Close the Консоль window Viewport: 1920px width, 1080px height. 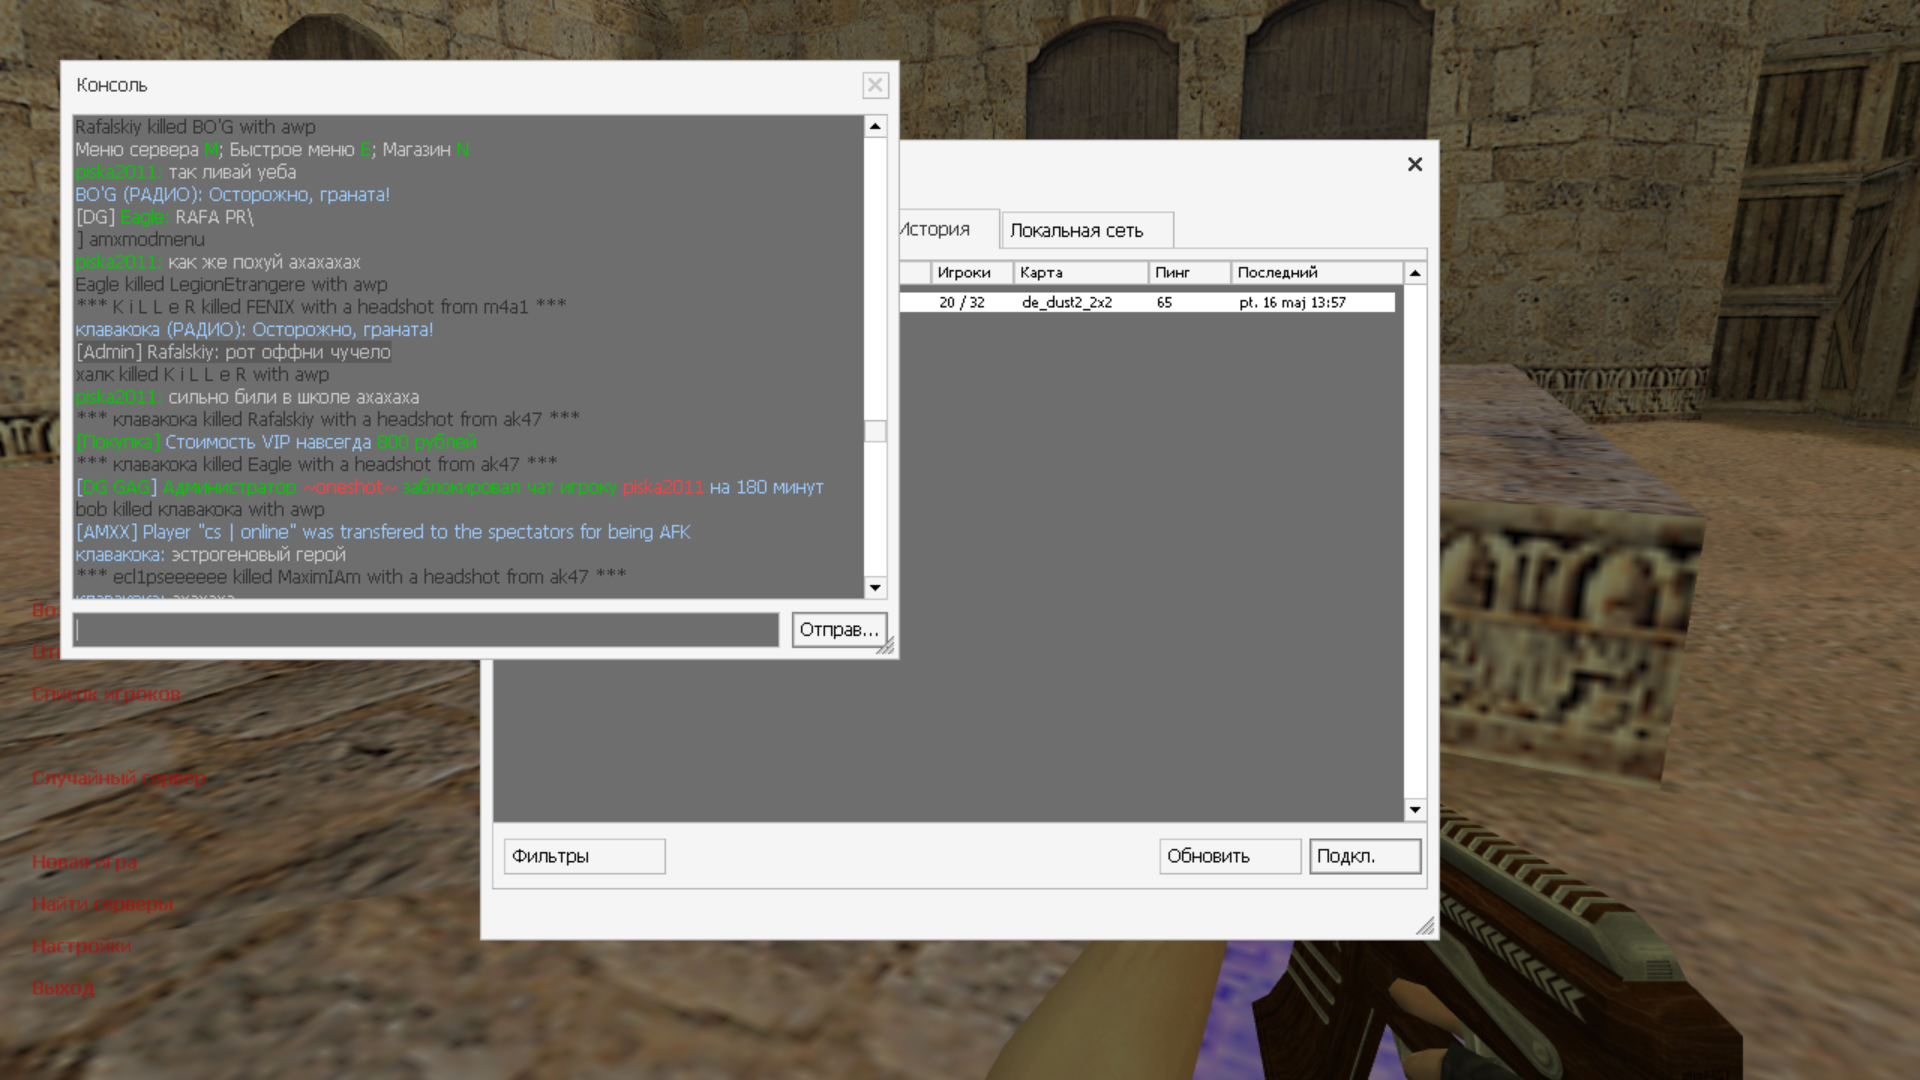875,85
